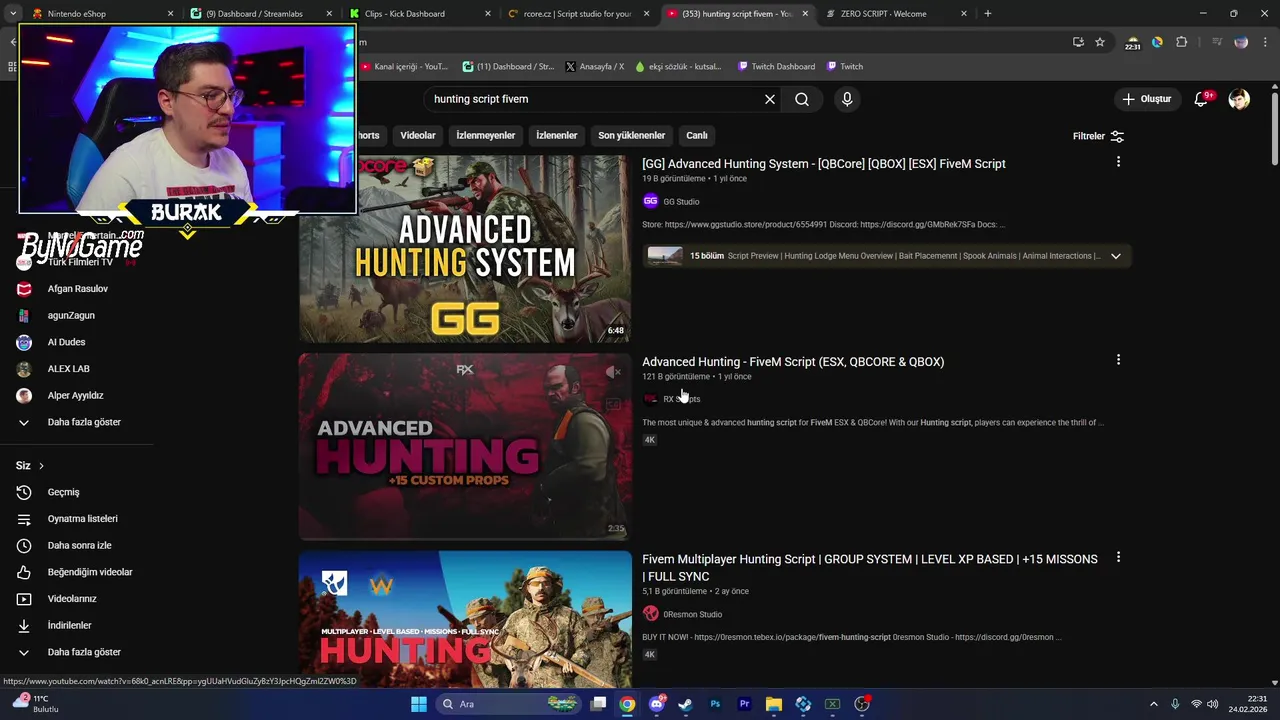
Task: Select the İzlenmeyenler filter chip
Action: point(486,135)
